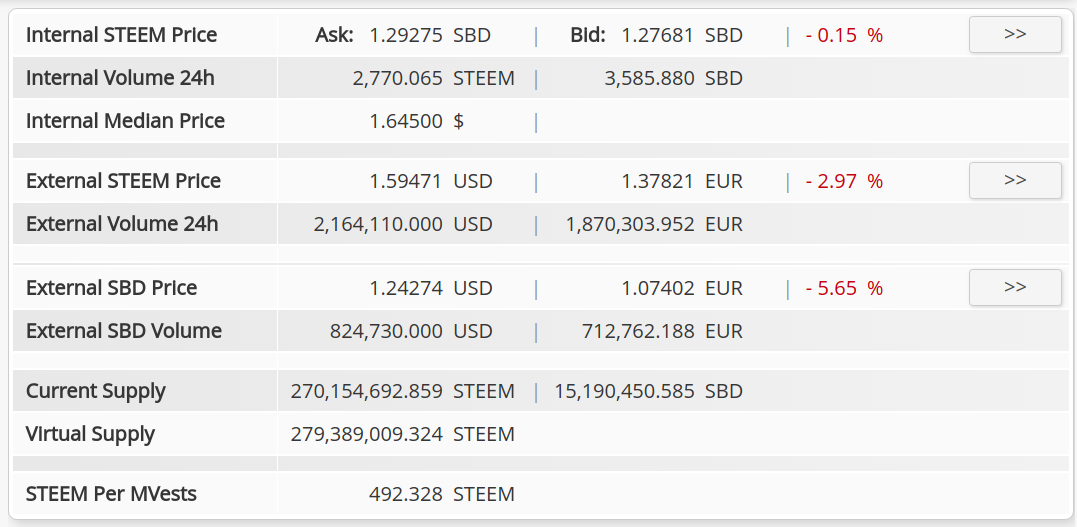The width and height of the screenshot is (1077, 527).
Task: Select the 1.37821 EUR price value
Action: pyautogui.click(x=682, y=181)
